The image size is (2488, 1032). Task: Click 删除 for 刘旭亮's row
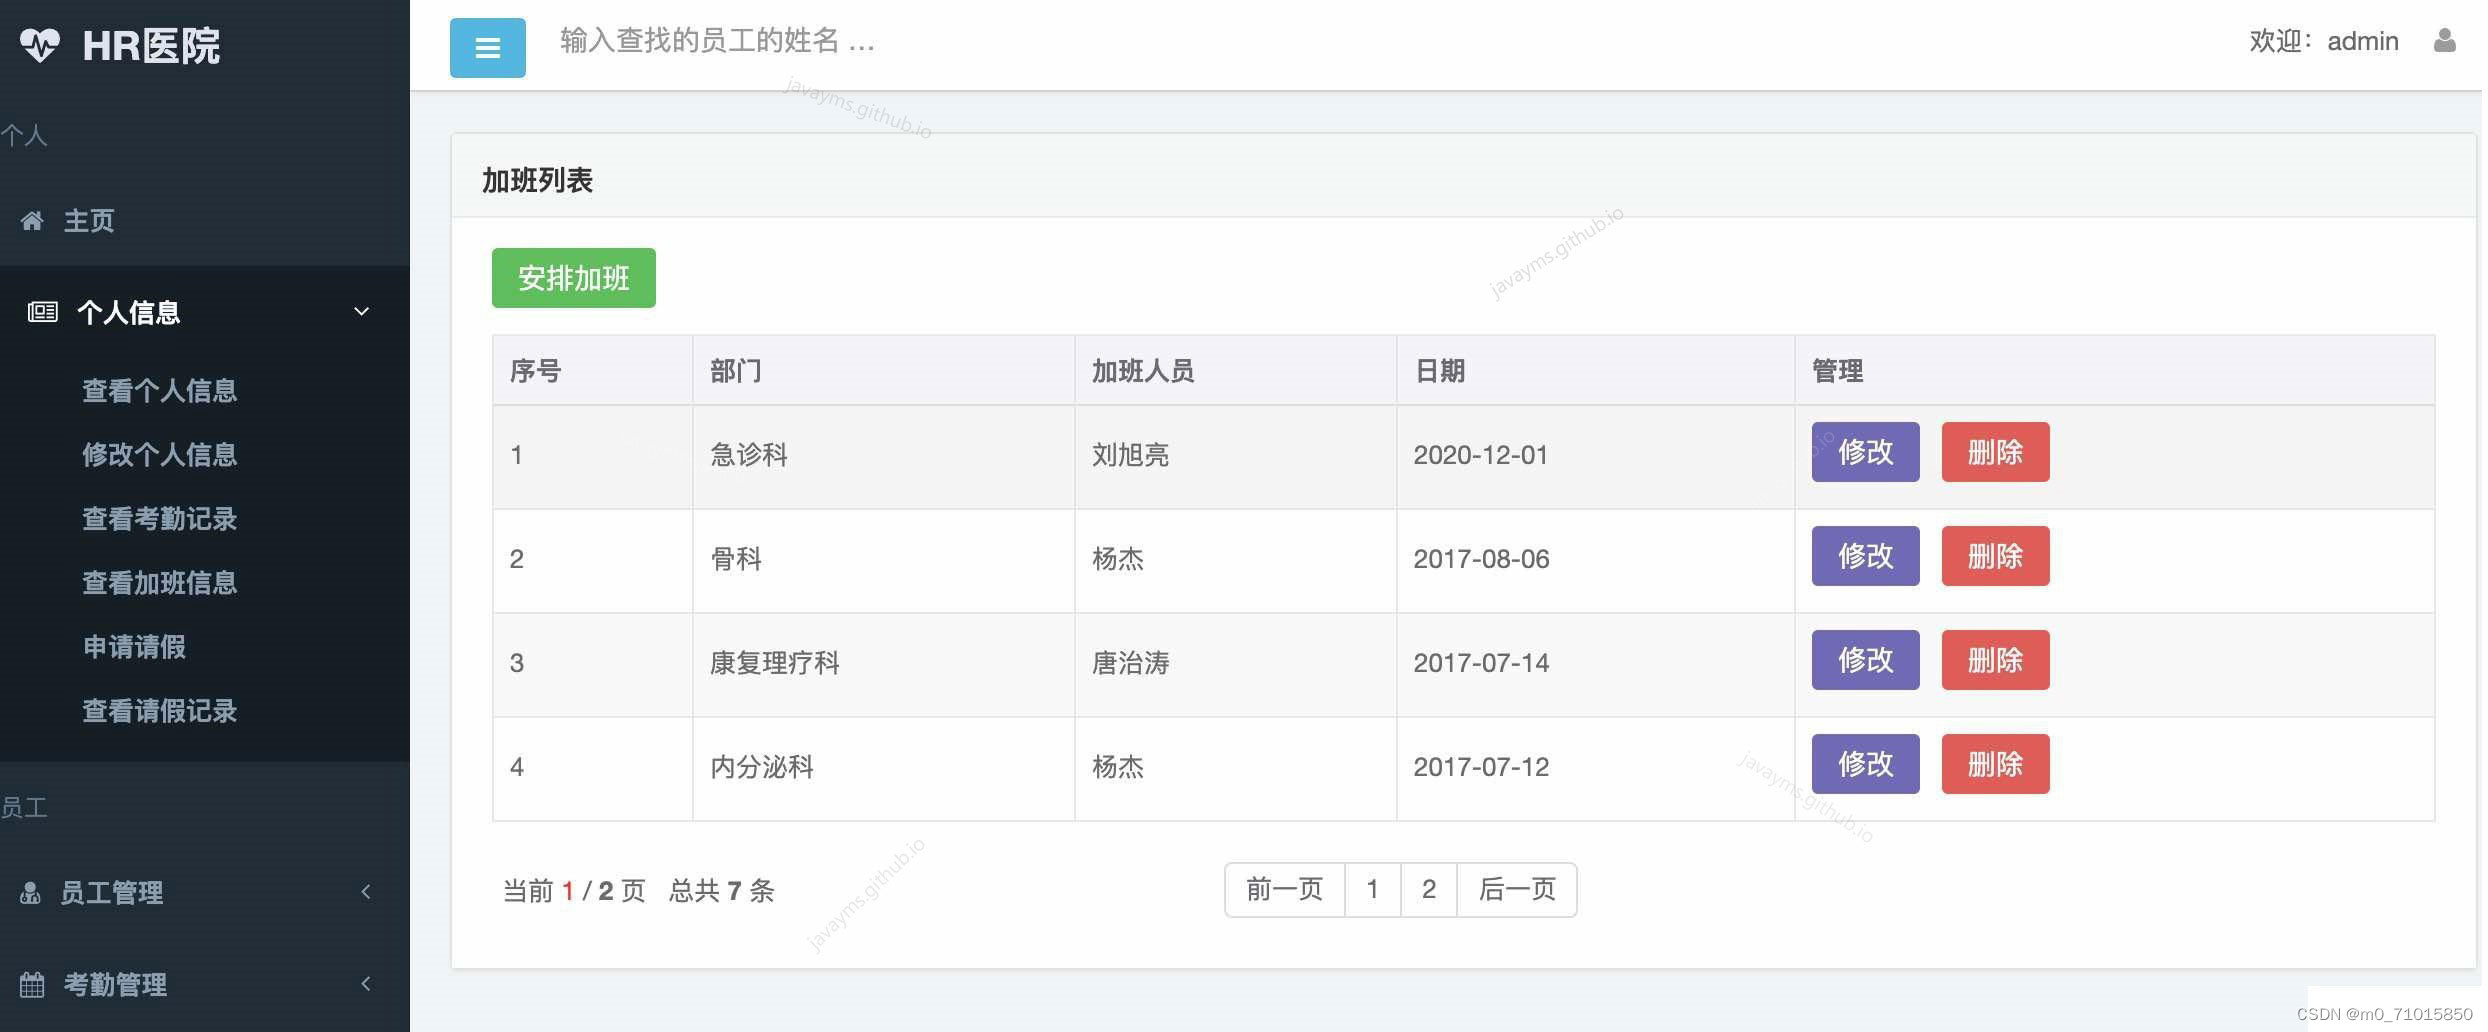point(1996,452)
